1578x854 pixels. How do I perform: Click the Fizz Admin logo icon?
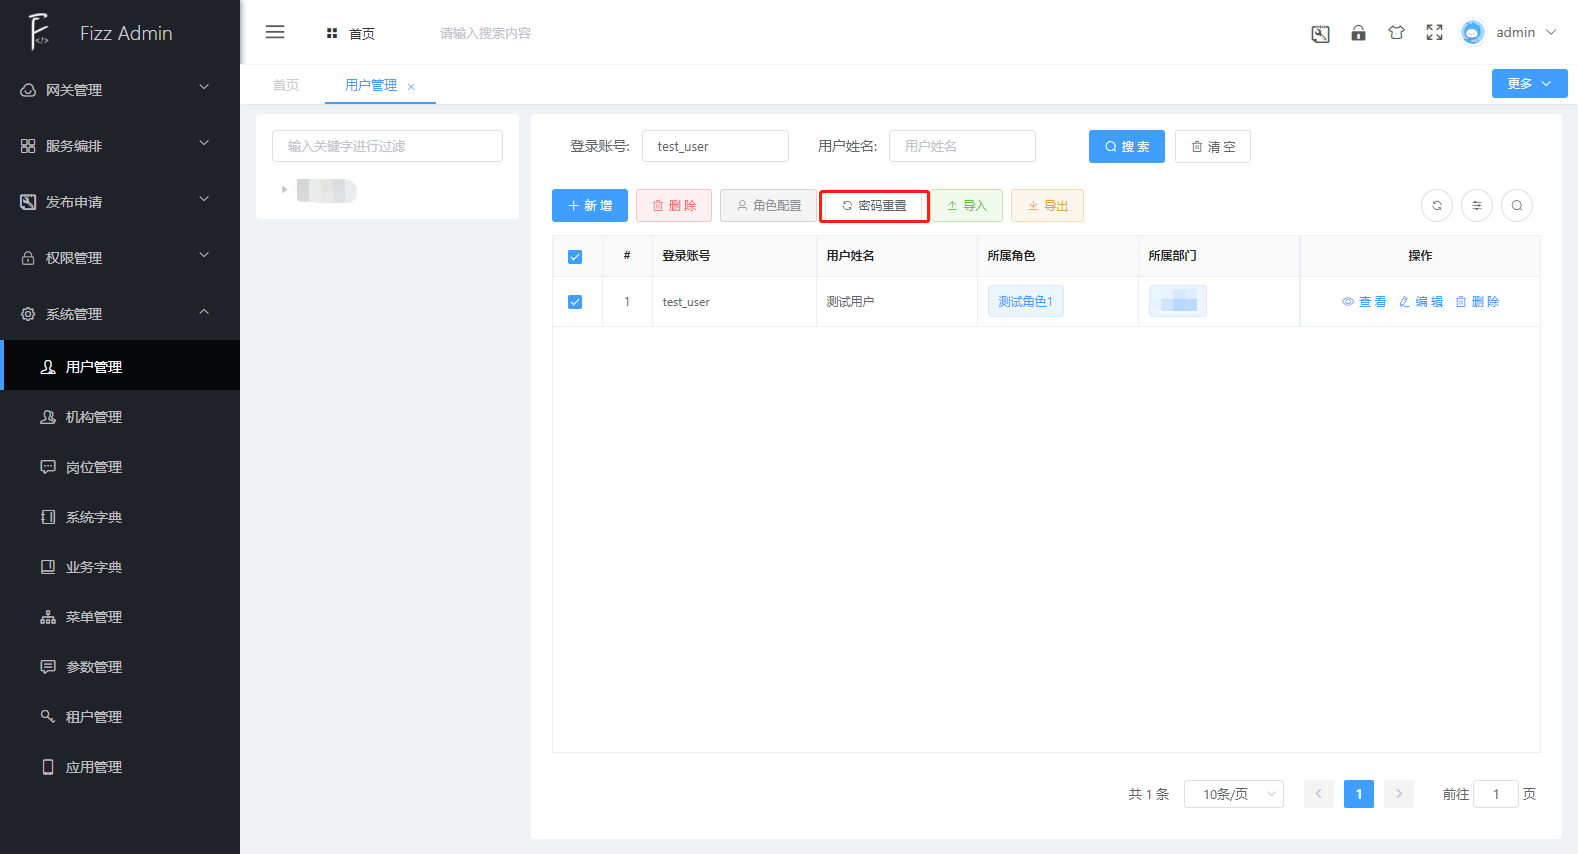(39, 32)
